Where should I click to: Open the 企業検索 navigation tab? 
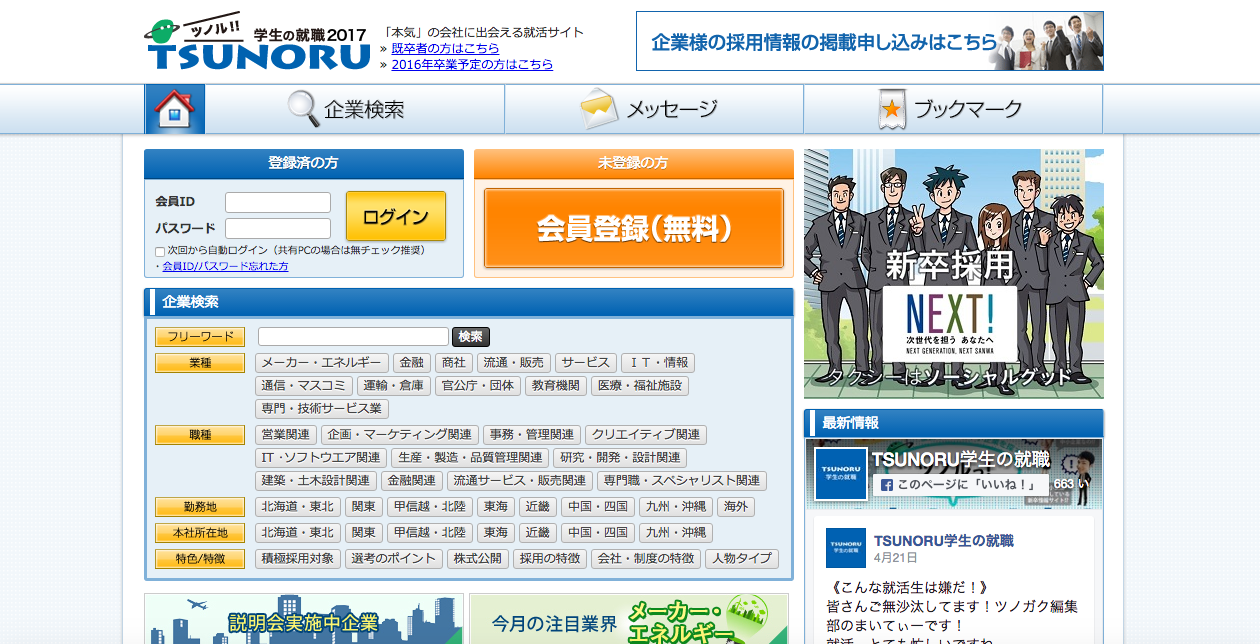click(x=355, y=109)
